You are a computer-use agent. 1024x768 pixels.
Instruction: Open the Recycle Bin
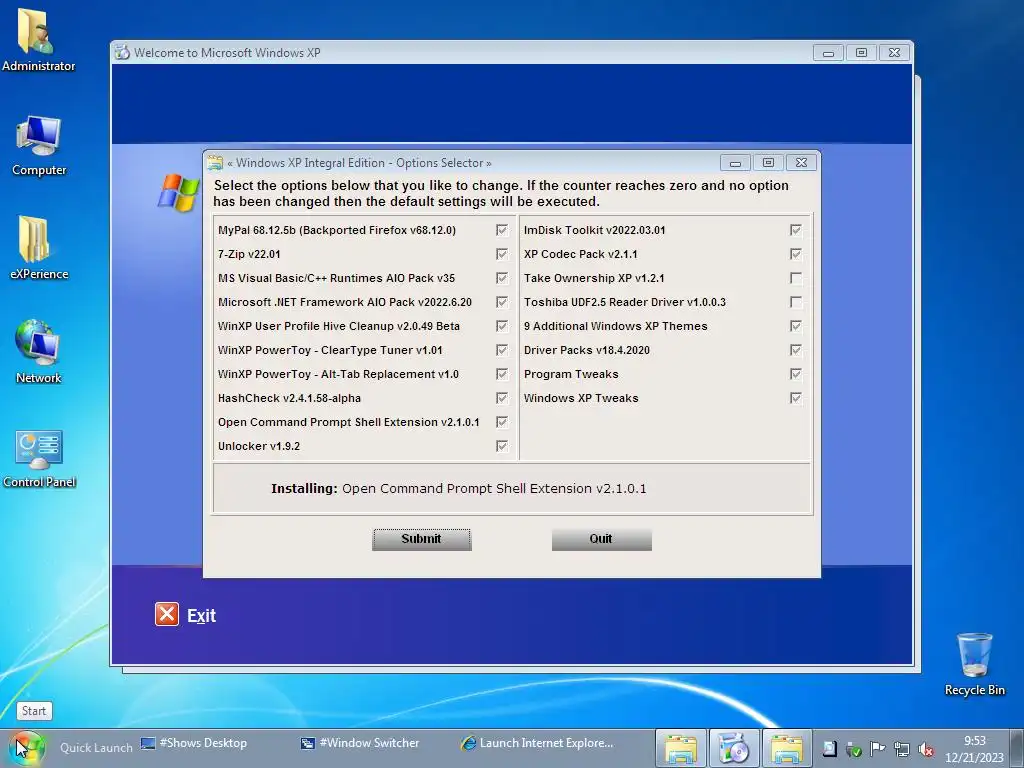tap(974, 664)
